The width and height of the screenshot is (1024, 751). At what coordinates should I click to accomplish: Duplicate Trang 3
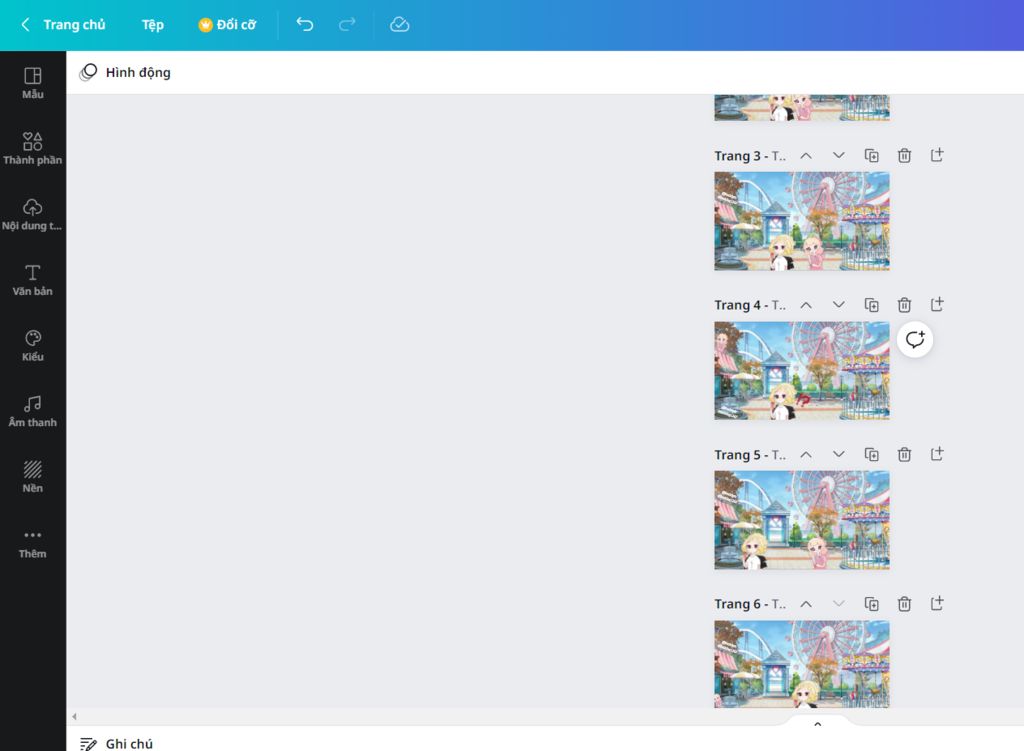[x=871, y=156]
